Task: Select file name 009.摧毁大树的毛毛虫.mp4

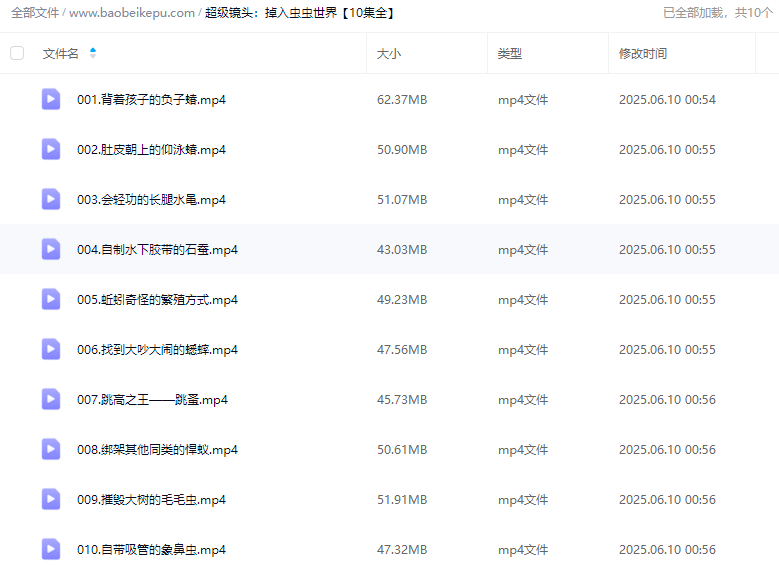Action: pos(151,500)
